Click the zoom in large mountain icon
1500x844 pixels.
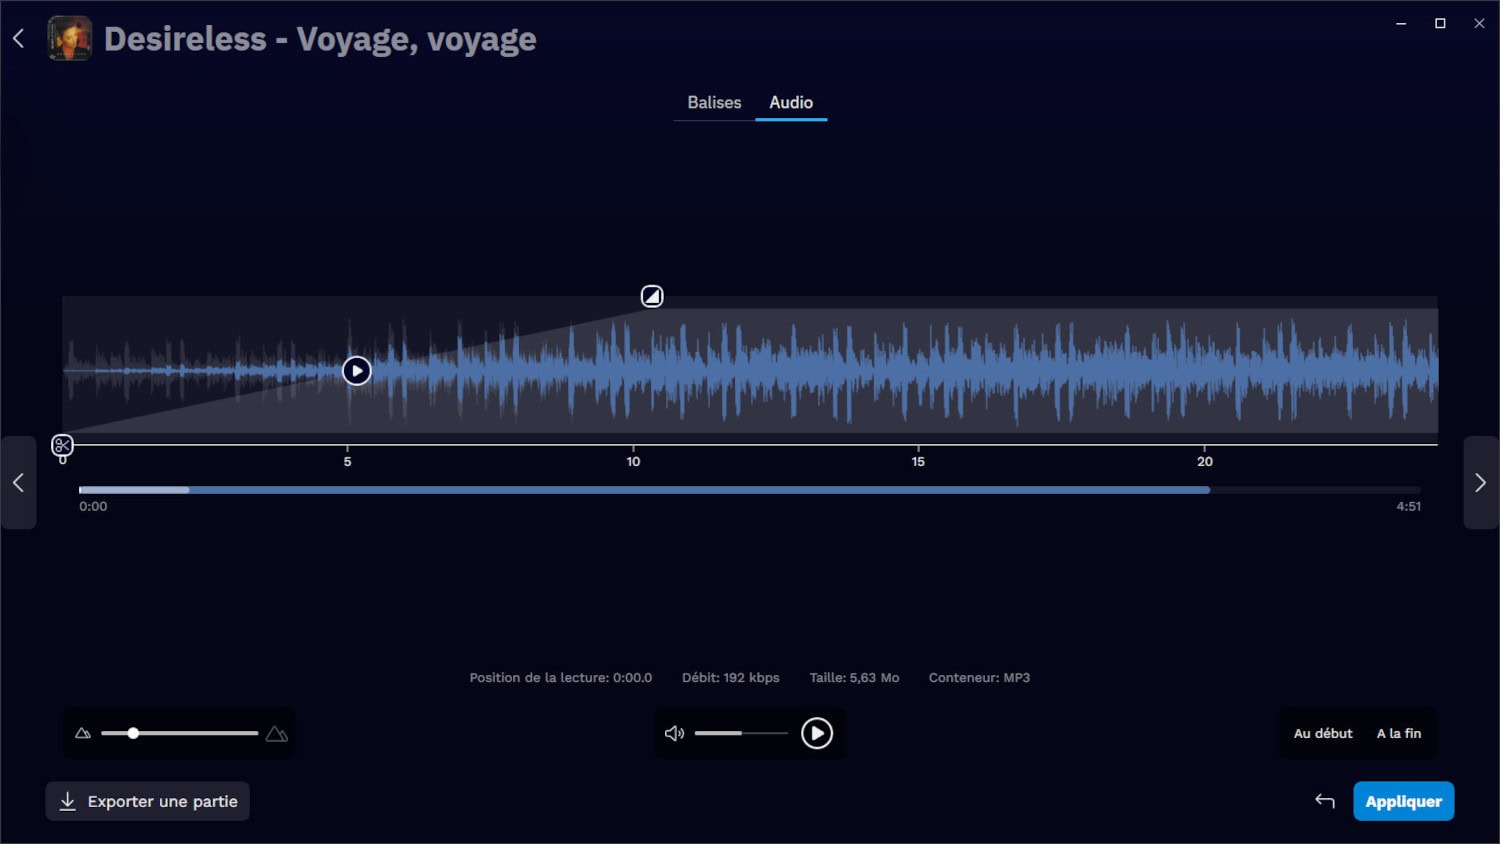[277, 734]
